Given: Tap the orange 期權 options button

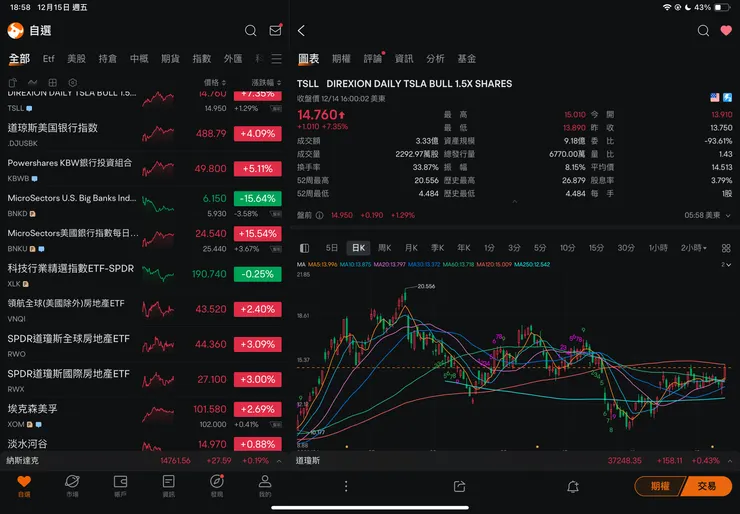Looking at the screenshot, I should 660,486.
